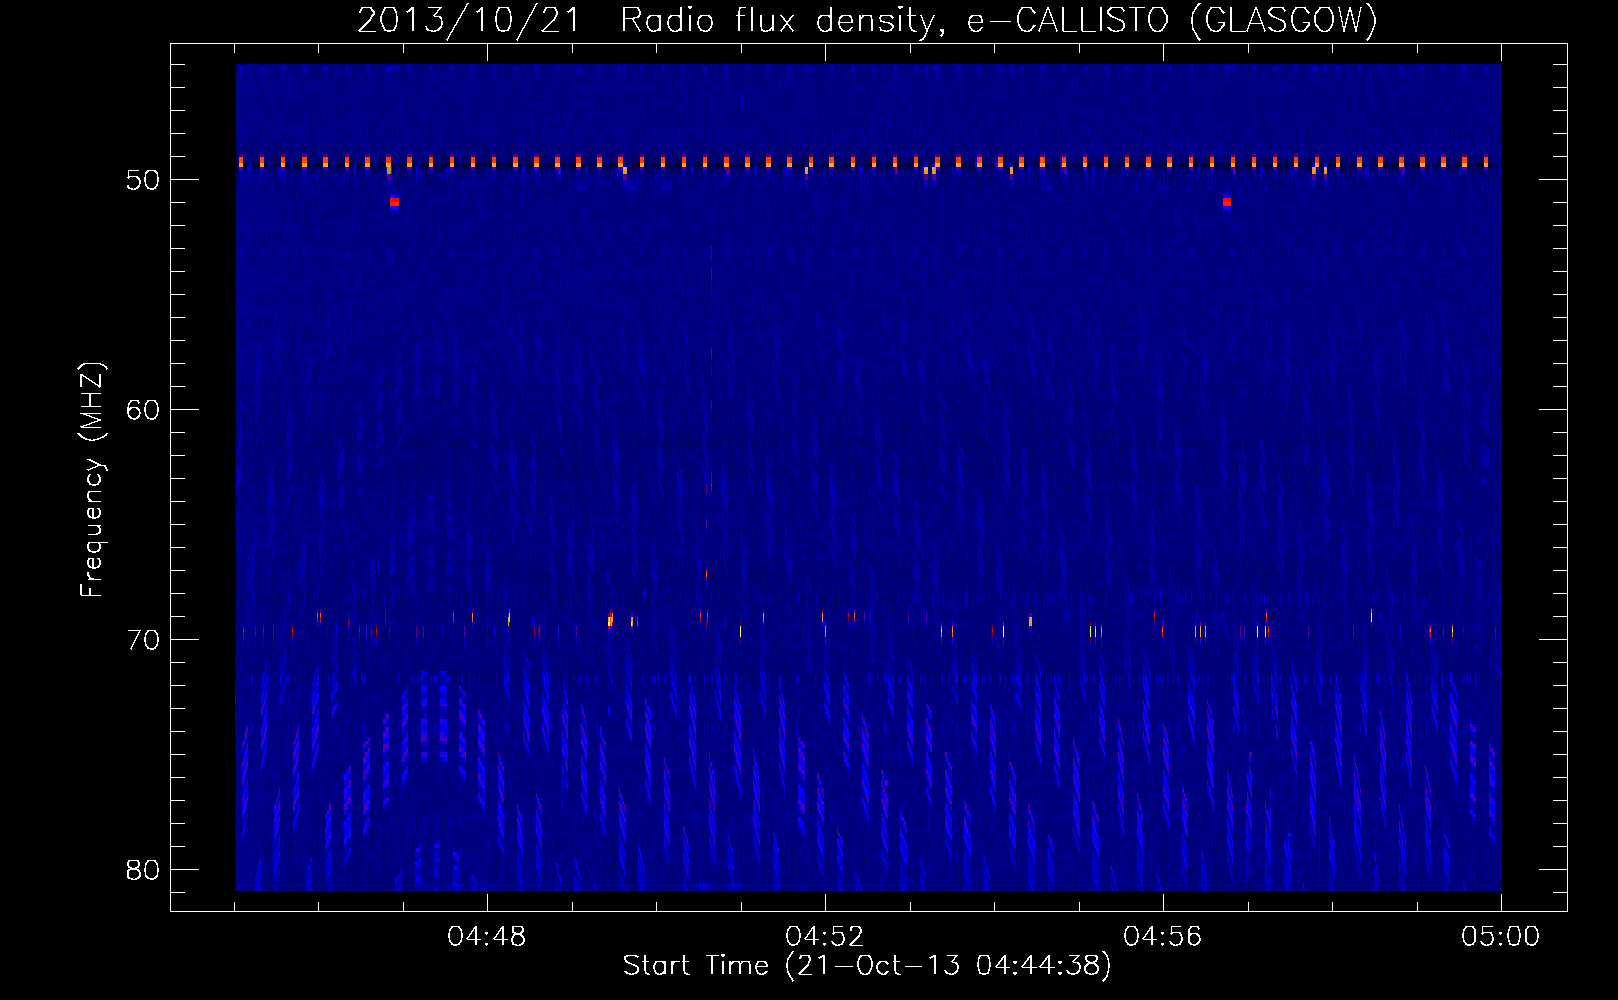Image resolution: width=1618 pixels, height=1000 pixels.
Task: Click the 50 frequency tick label
Action: [x=143, y=180]
